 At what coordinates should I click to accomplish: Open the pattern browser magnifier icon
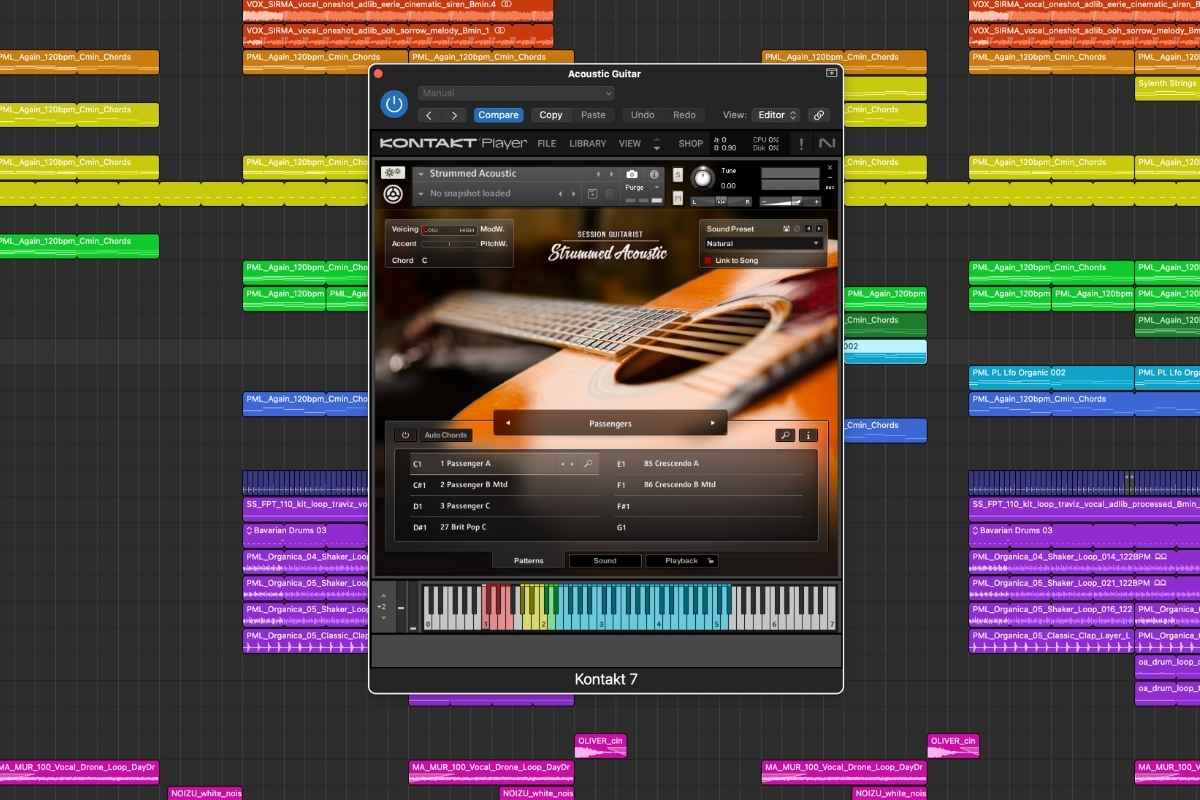786,435
